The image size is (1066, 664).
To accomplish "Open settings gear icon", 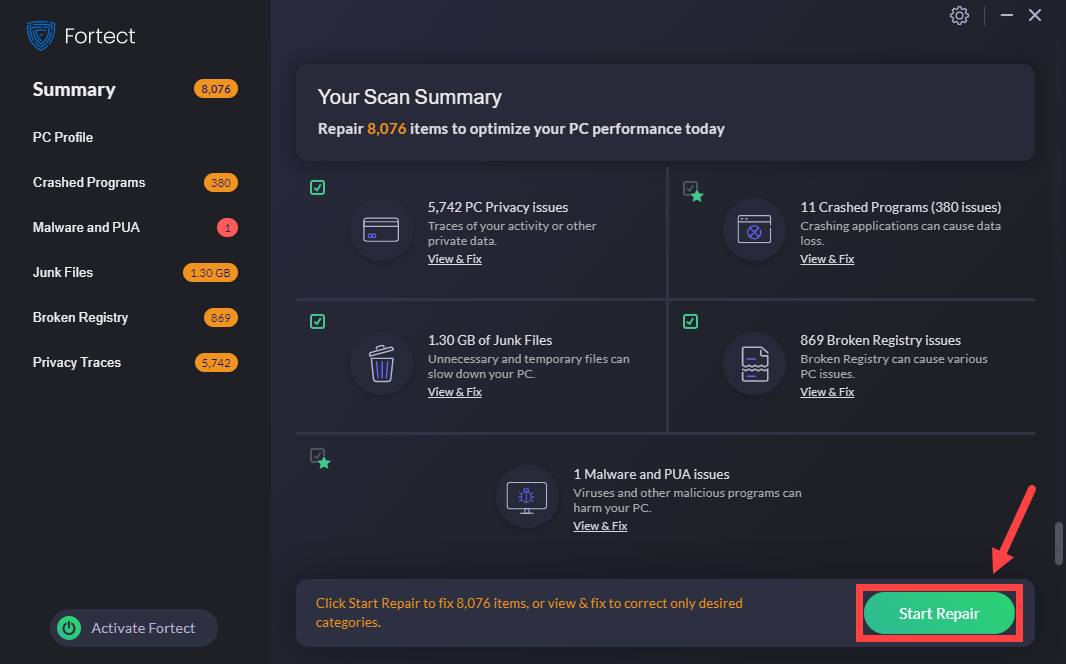I will tap(959, 15).
